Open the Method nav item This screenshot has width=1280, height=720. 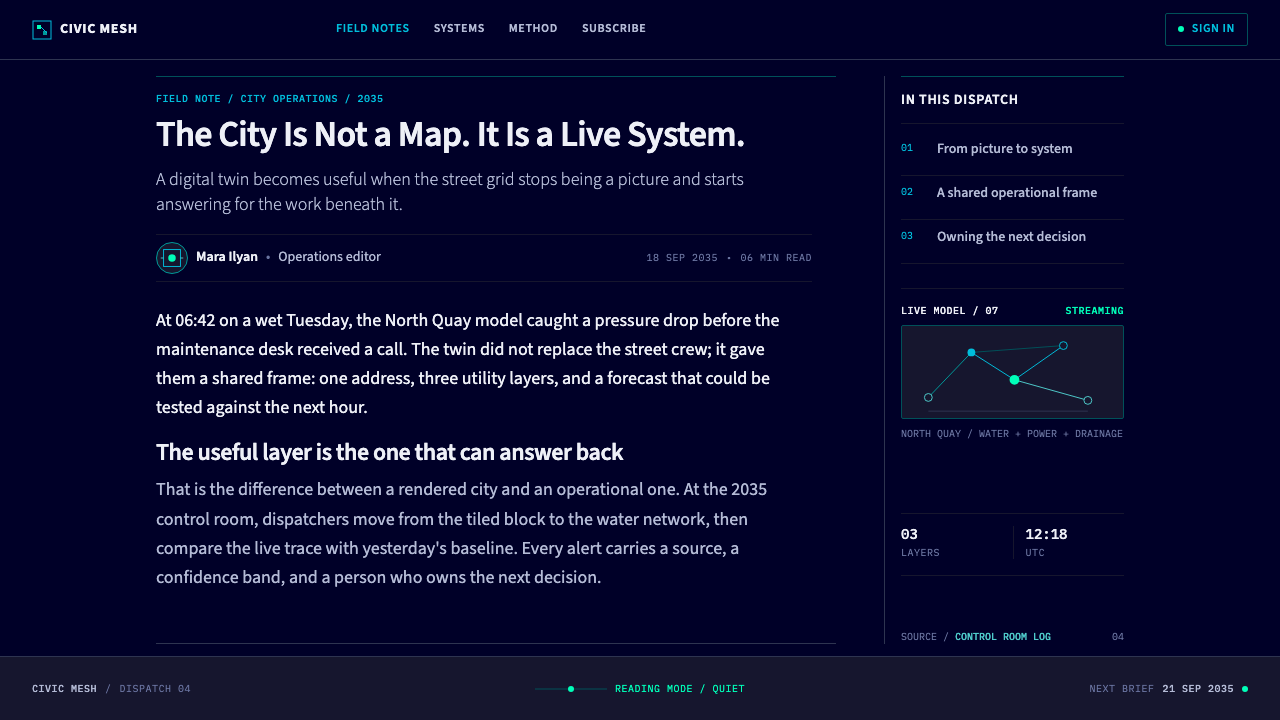tap(533, 29)
